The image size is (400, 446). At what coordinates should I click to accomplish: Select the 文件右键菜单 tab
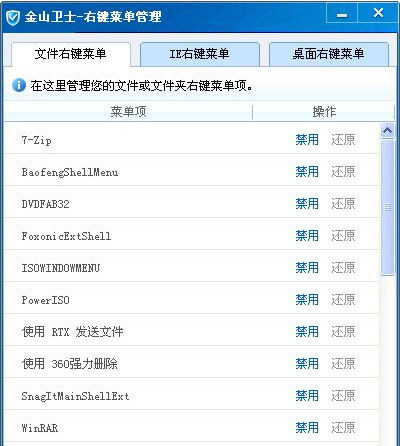pos(70,54)
